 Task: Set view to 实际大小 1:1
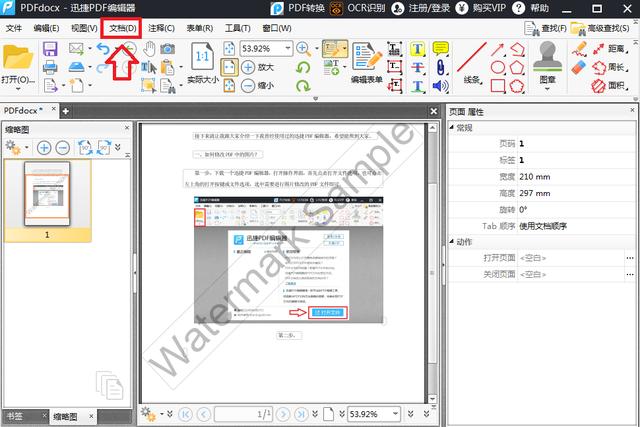203,62
